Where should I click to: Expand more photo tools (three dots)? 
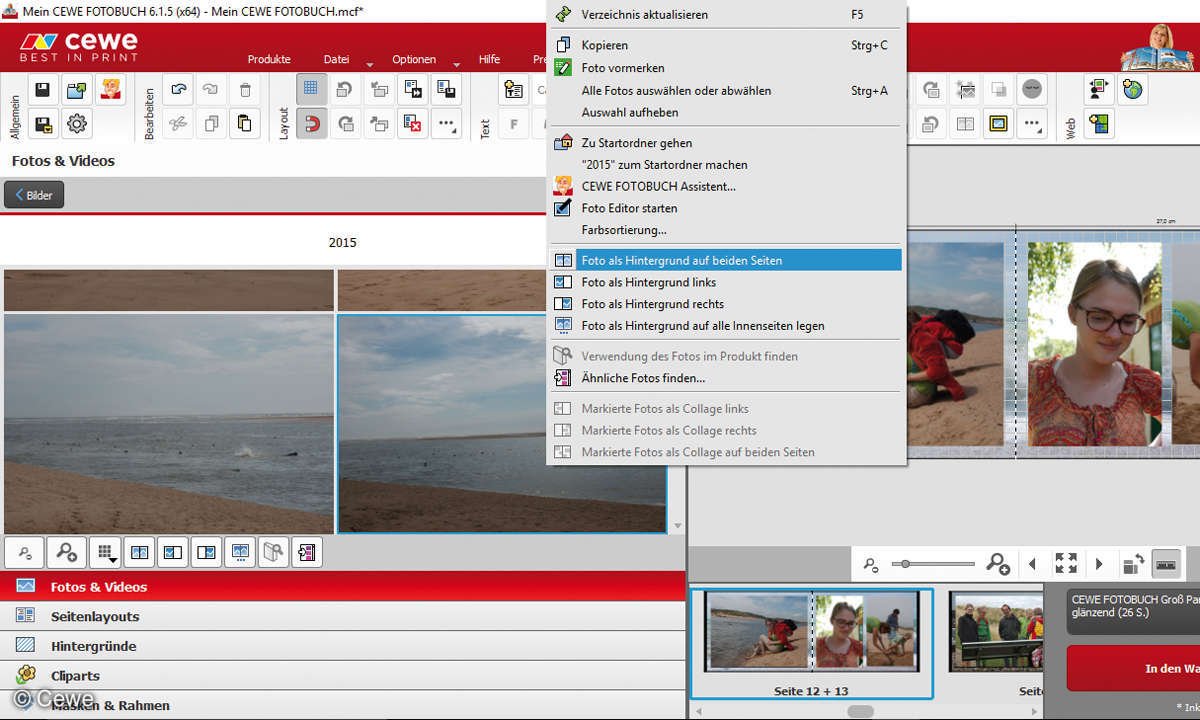coord(1032,124)
